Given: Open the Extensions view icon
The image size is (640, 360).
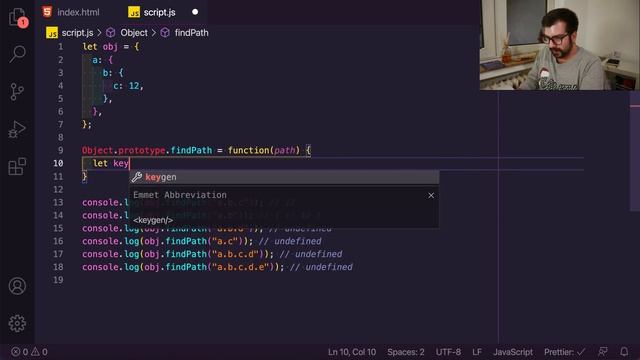Looking at the screenshot, I should coord(17,167).
